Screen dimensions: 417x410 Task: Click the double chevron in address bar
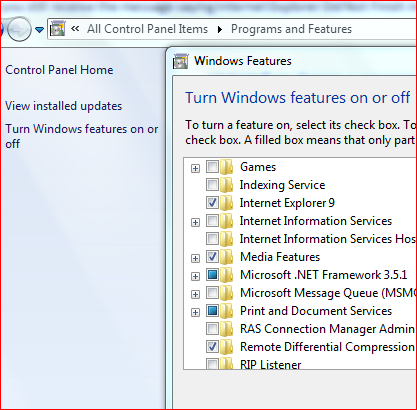[x=75, y=29]
